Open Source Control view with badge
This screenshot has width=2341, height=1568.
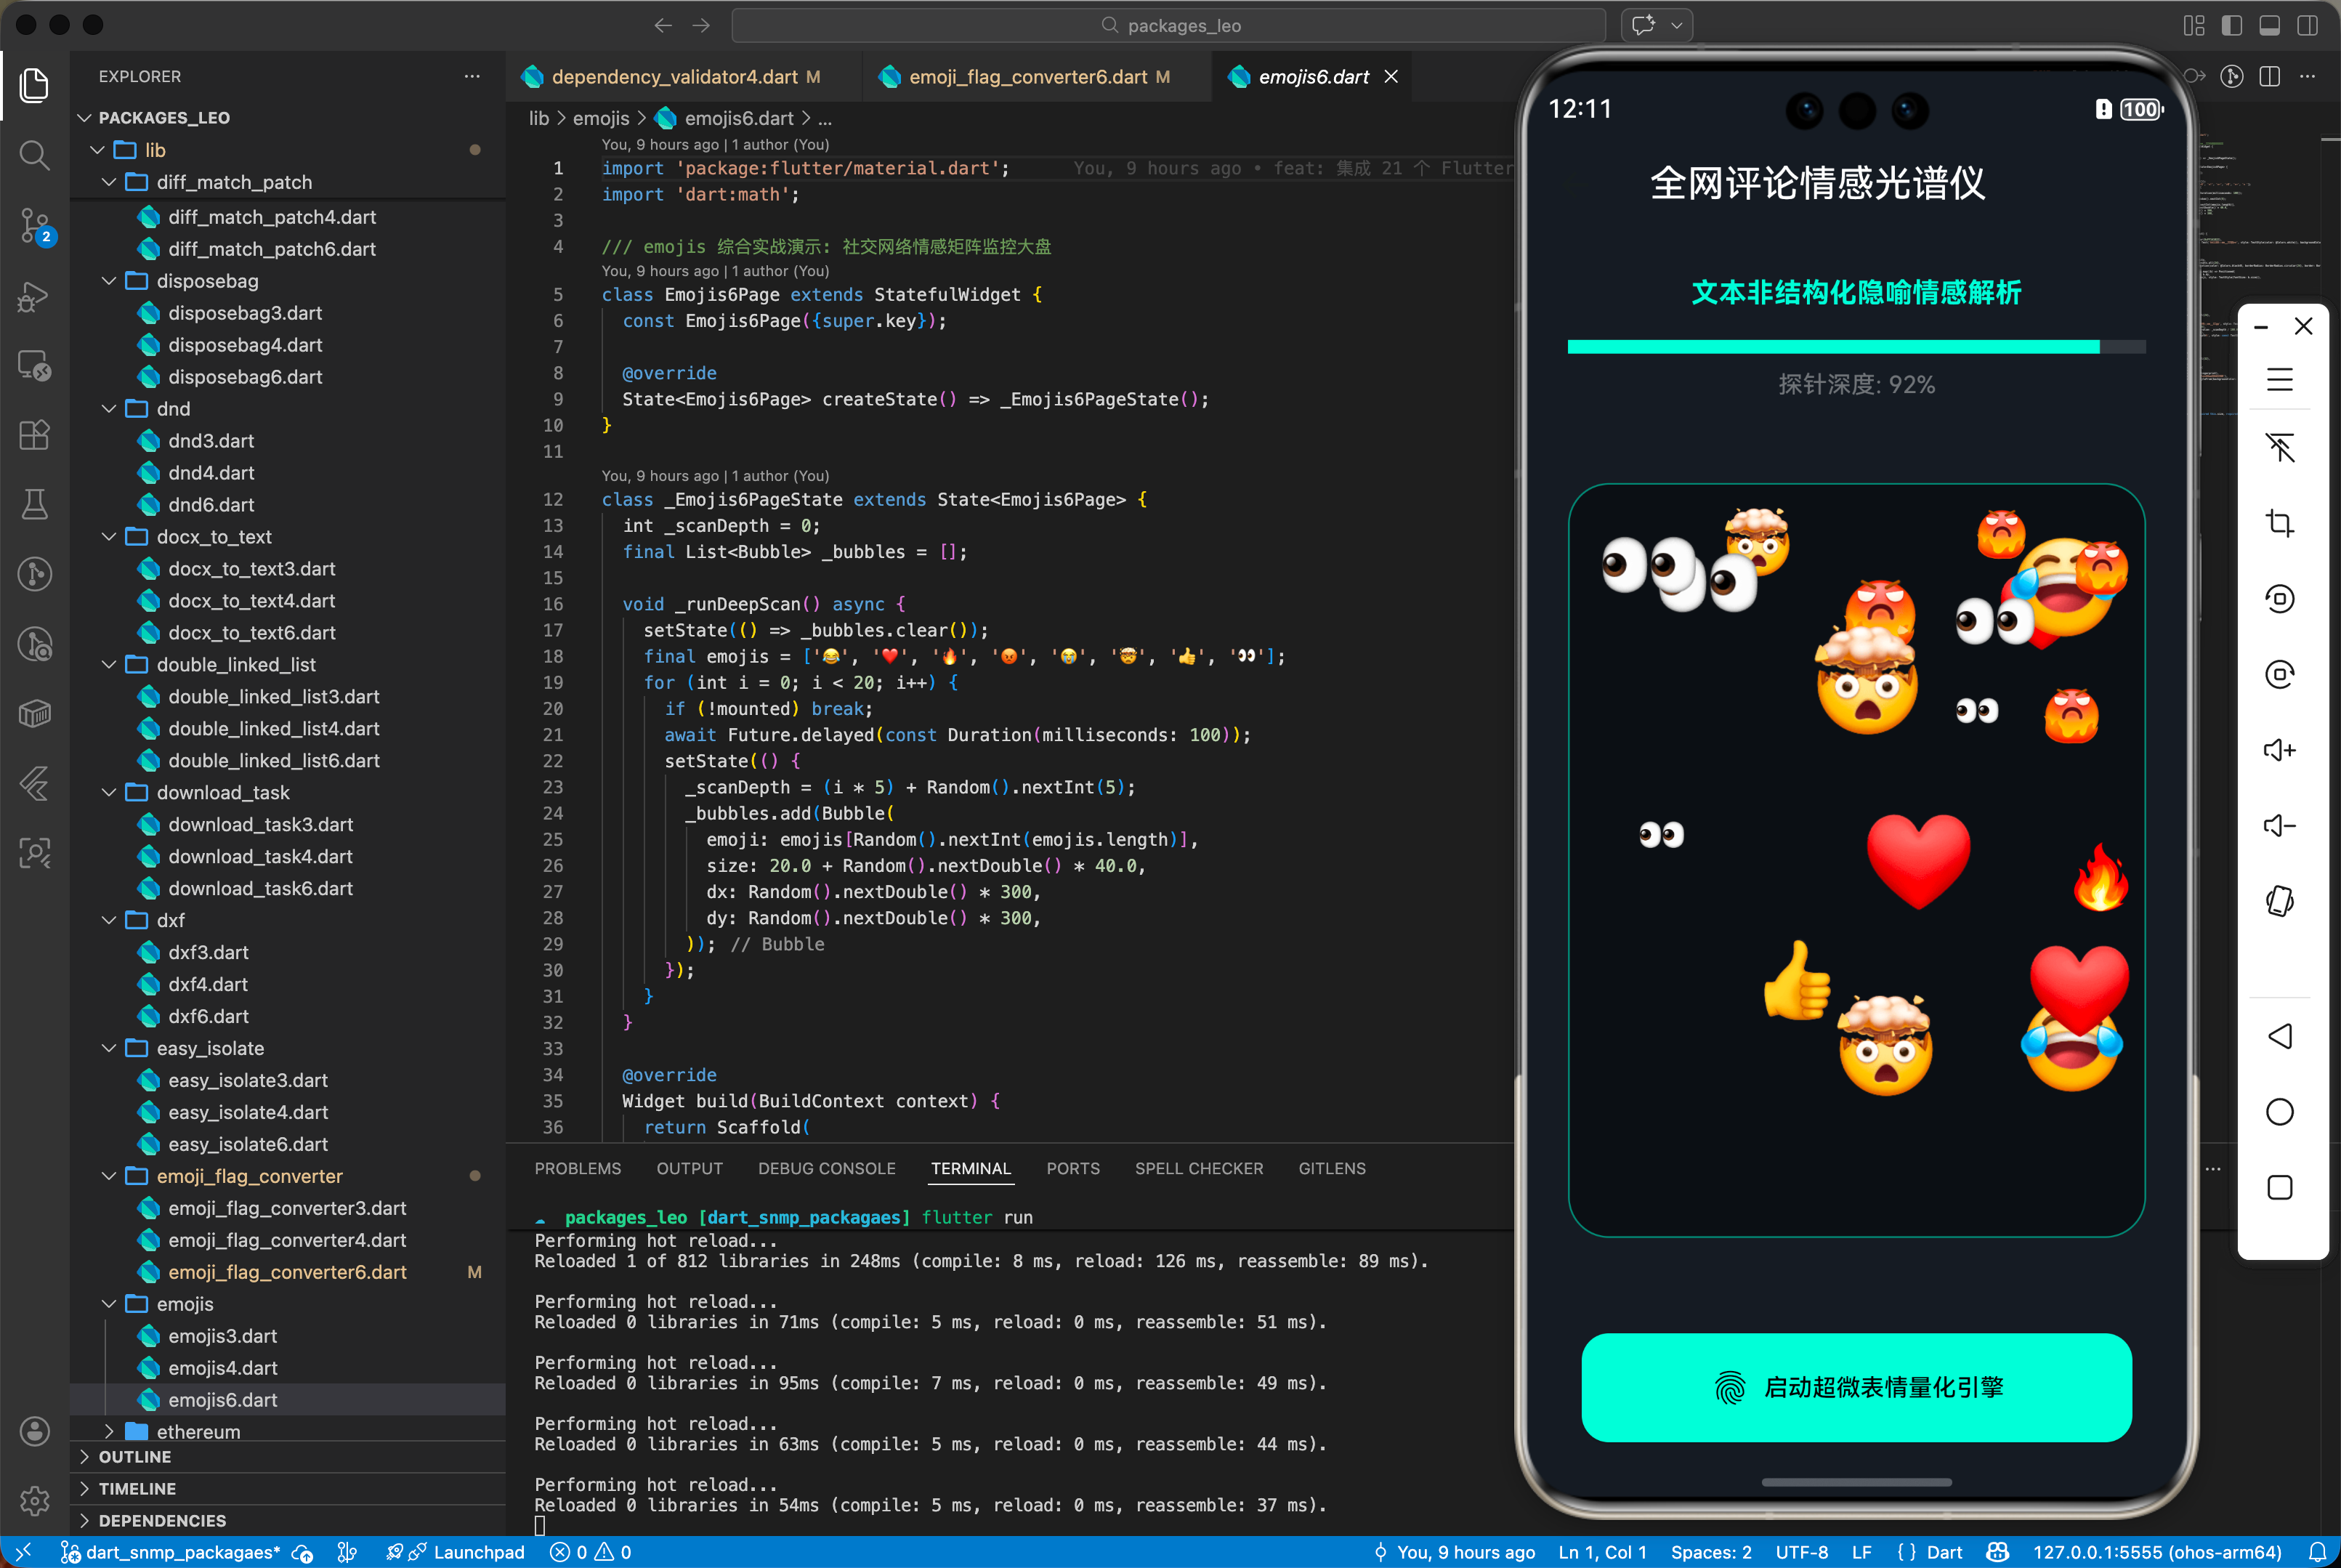point(34,225)
